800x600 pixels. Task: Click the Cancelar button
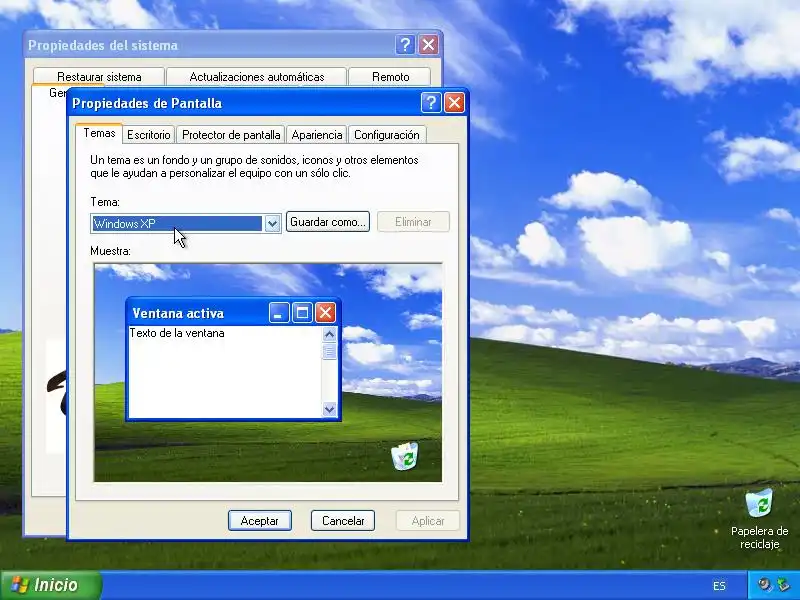tap(343, 520)
